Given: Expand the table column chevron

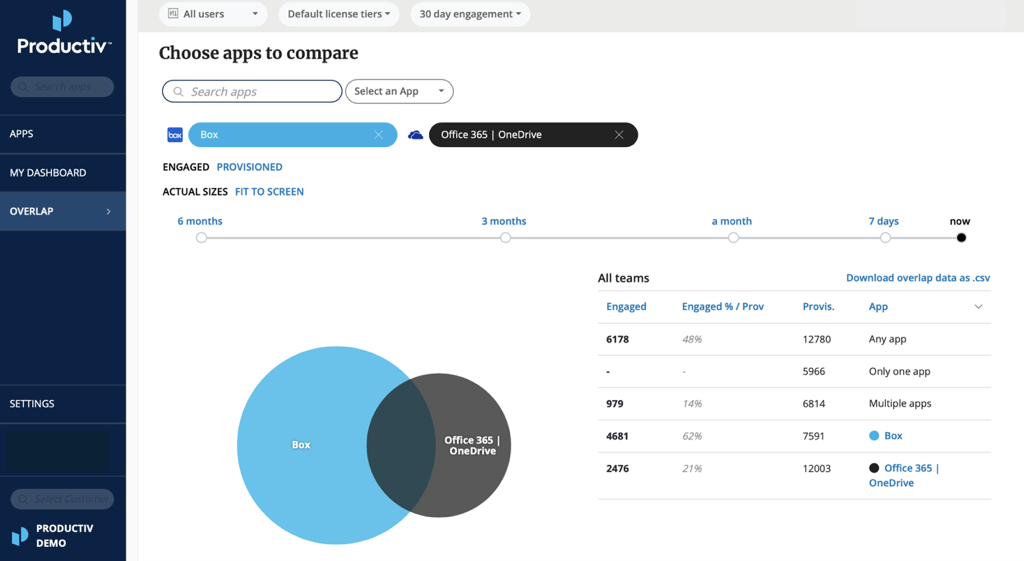Looking at the screenshot, I should coord(978,306).
